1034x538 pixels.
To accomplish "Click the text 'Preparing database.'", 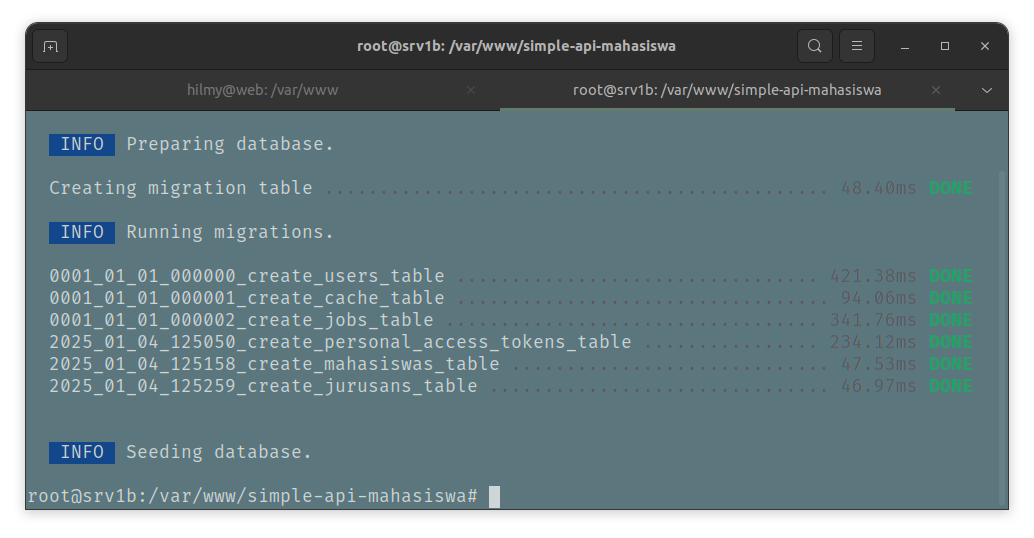I will click(230, 144).
